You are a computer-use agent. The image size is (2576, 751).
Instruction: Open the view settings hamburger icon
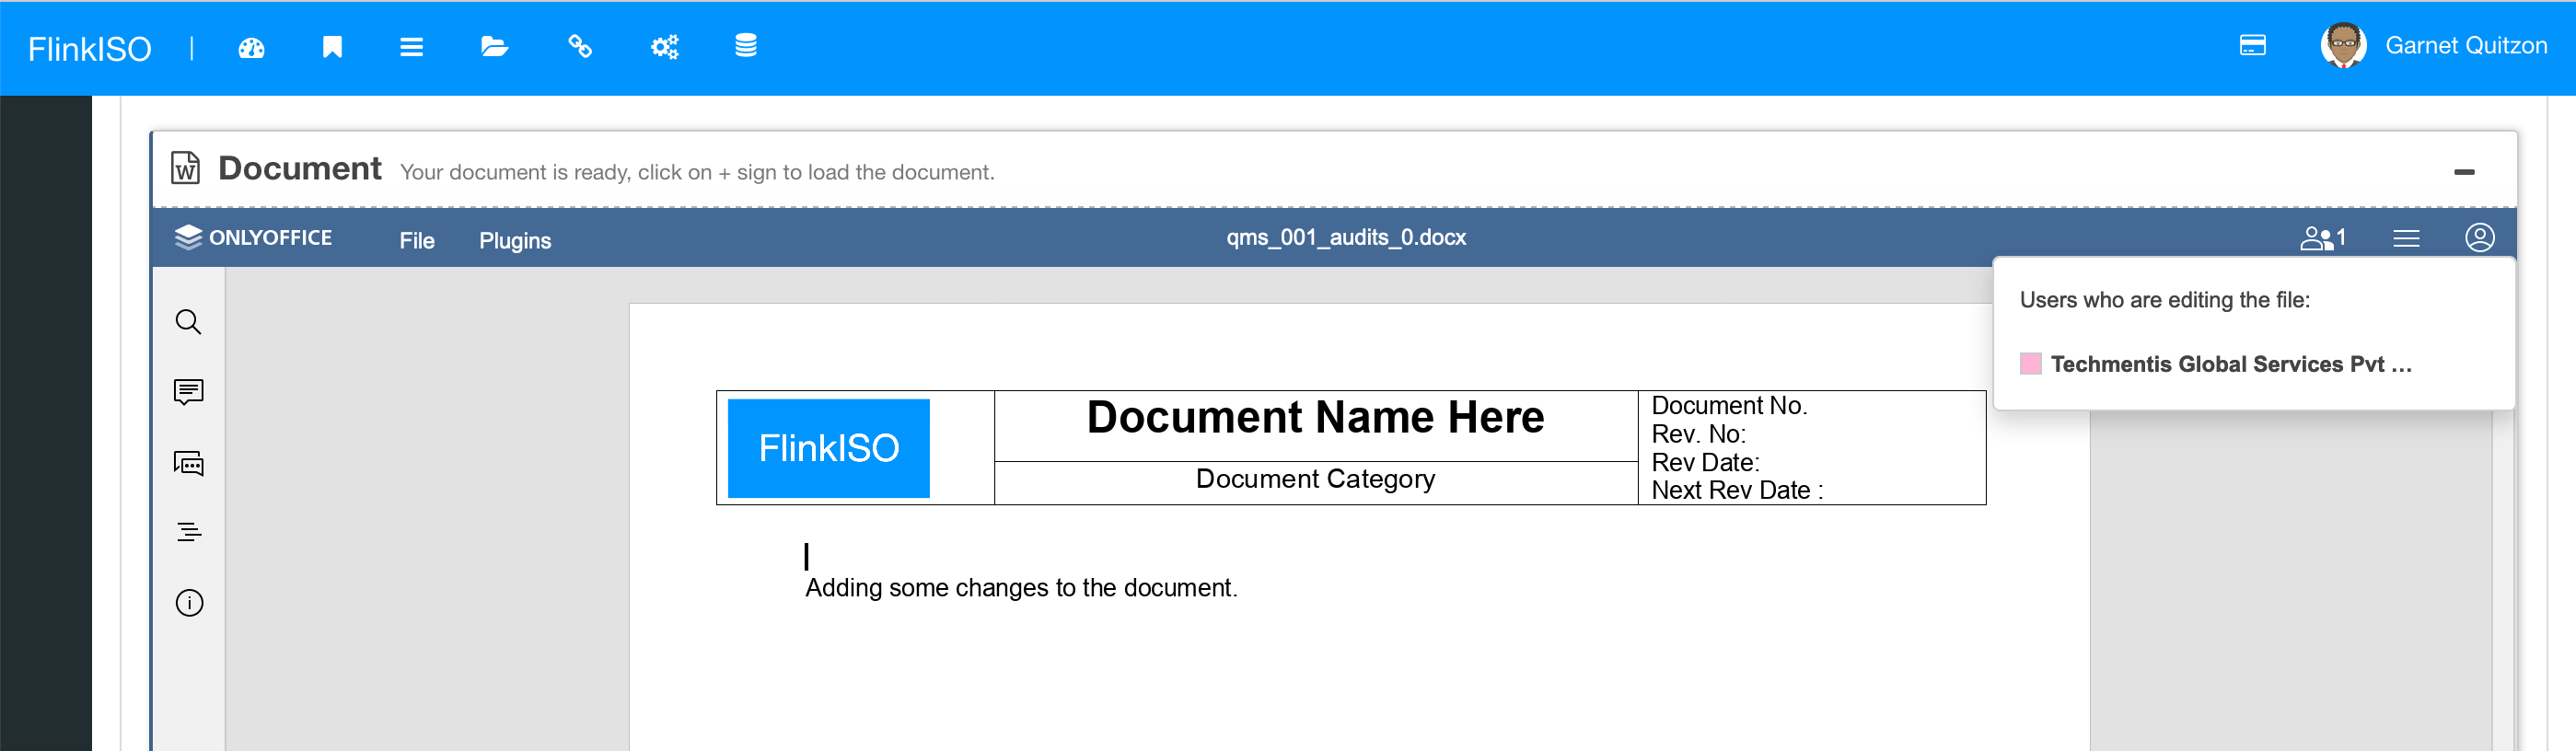2406,238
